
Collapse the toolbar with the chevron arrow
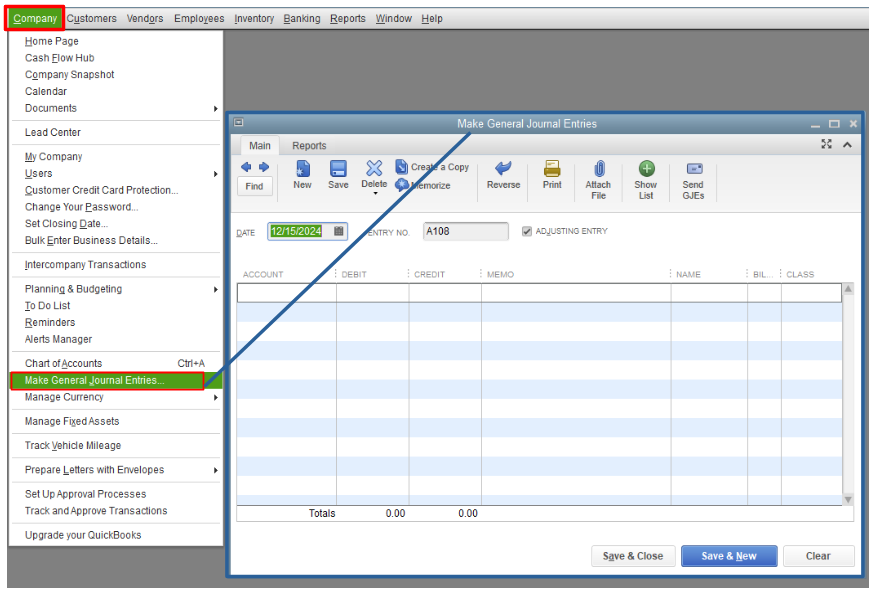pyautogui.click(x=846, y=144)
